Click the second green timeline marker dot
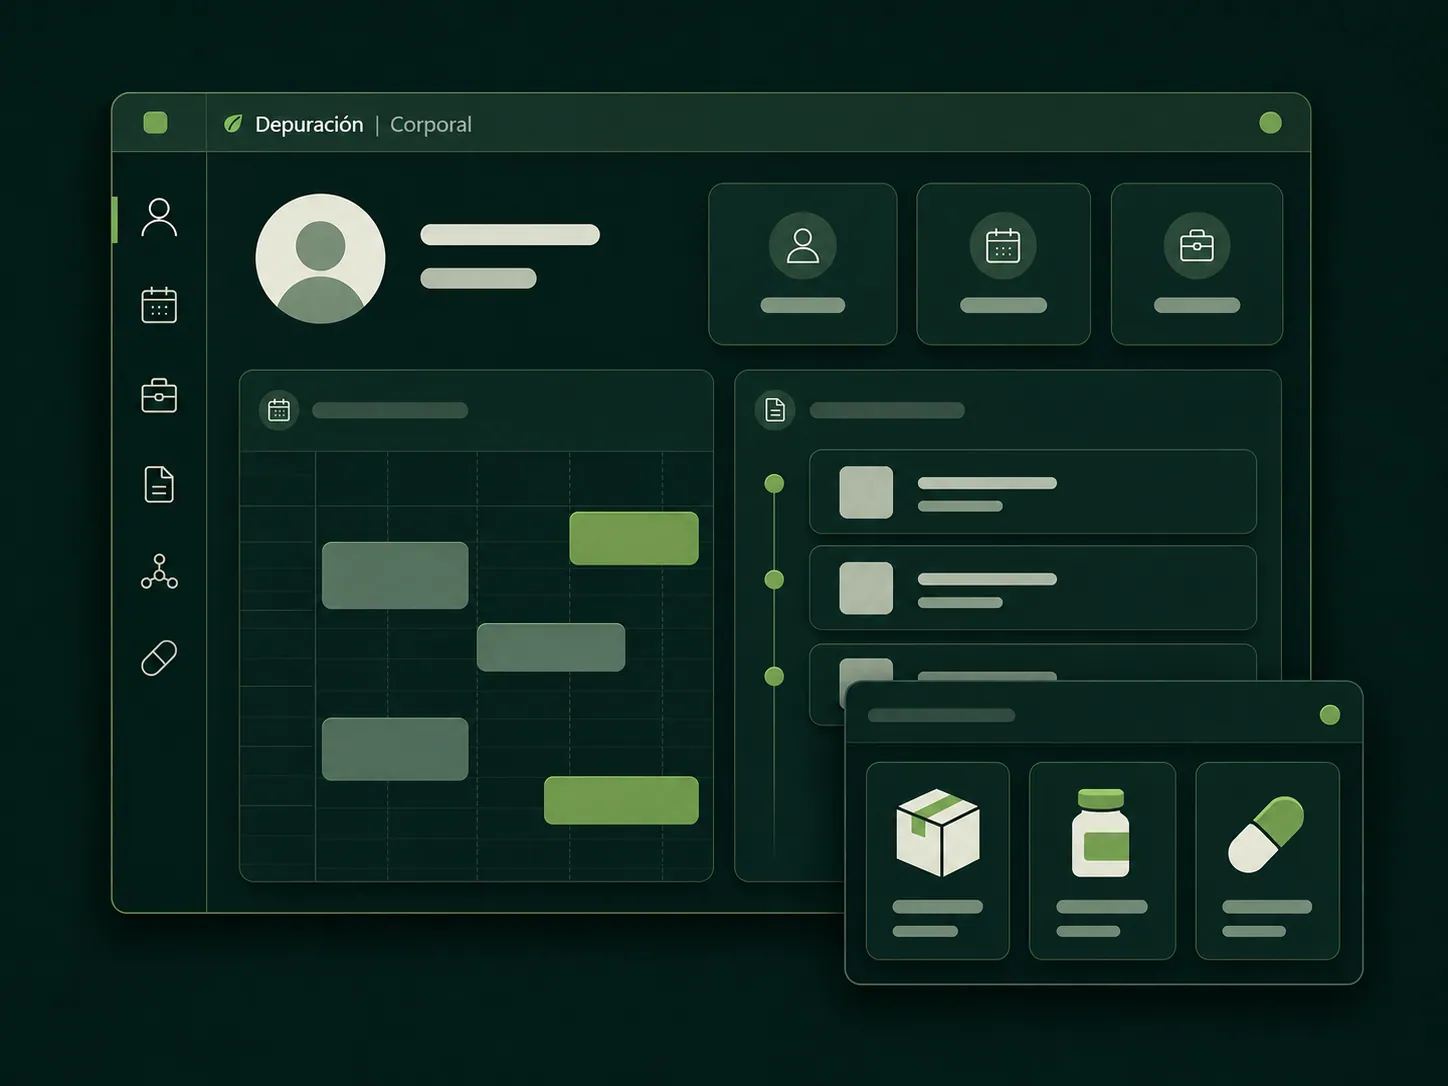Screen dimensions: 1448x1086 (x=774, y=579)
